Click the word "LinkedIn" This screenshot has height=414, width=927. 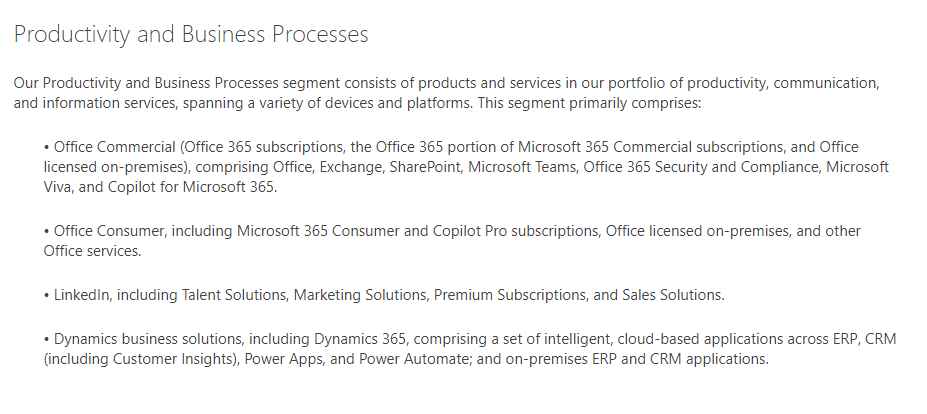(x=83, y=295)
